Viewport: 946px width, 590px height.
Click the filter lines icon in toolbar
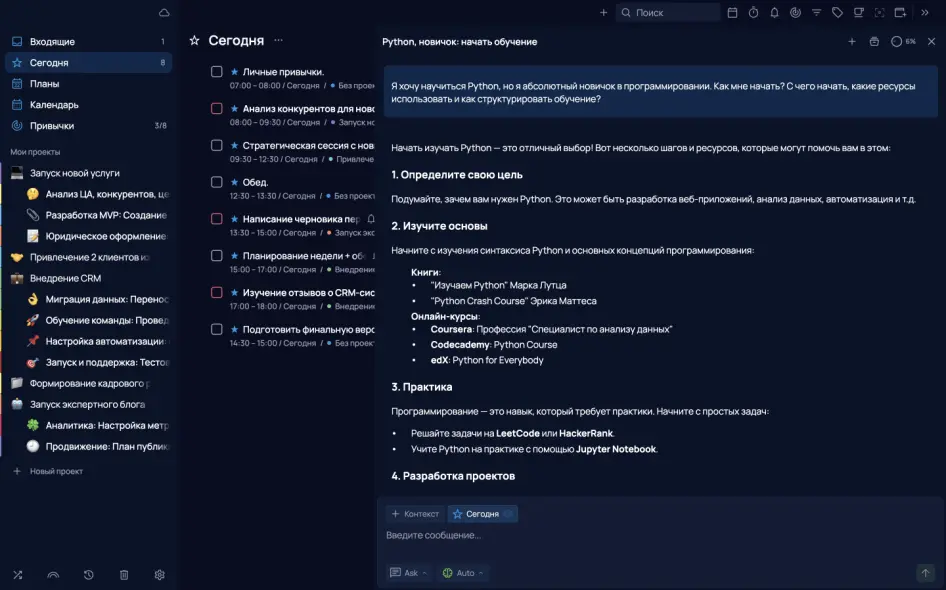pyautogui.click(x=816, y=13)
